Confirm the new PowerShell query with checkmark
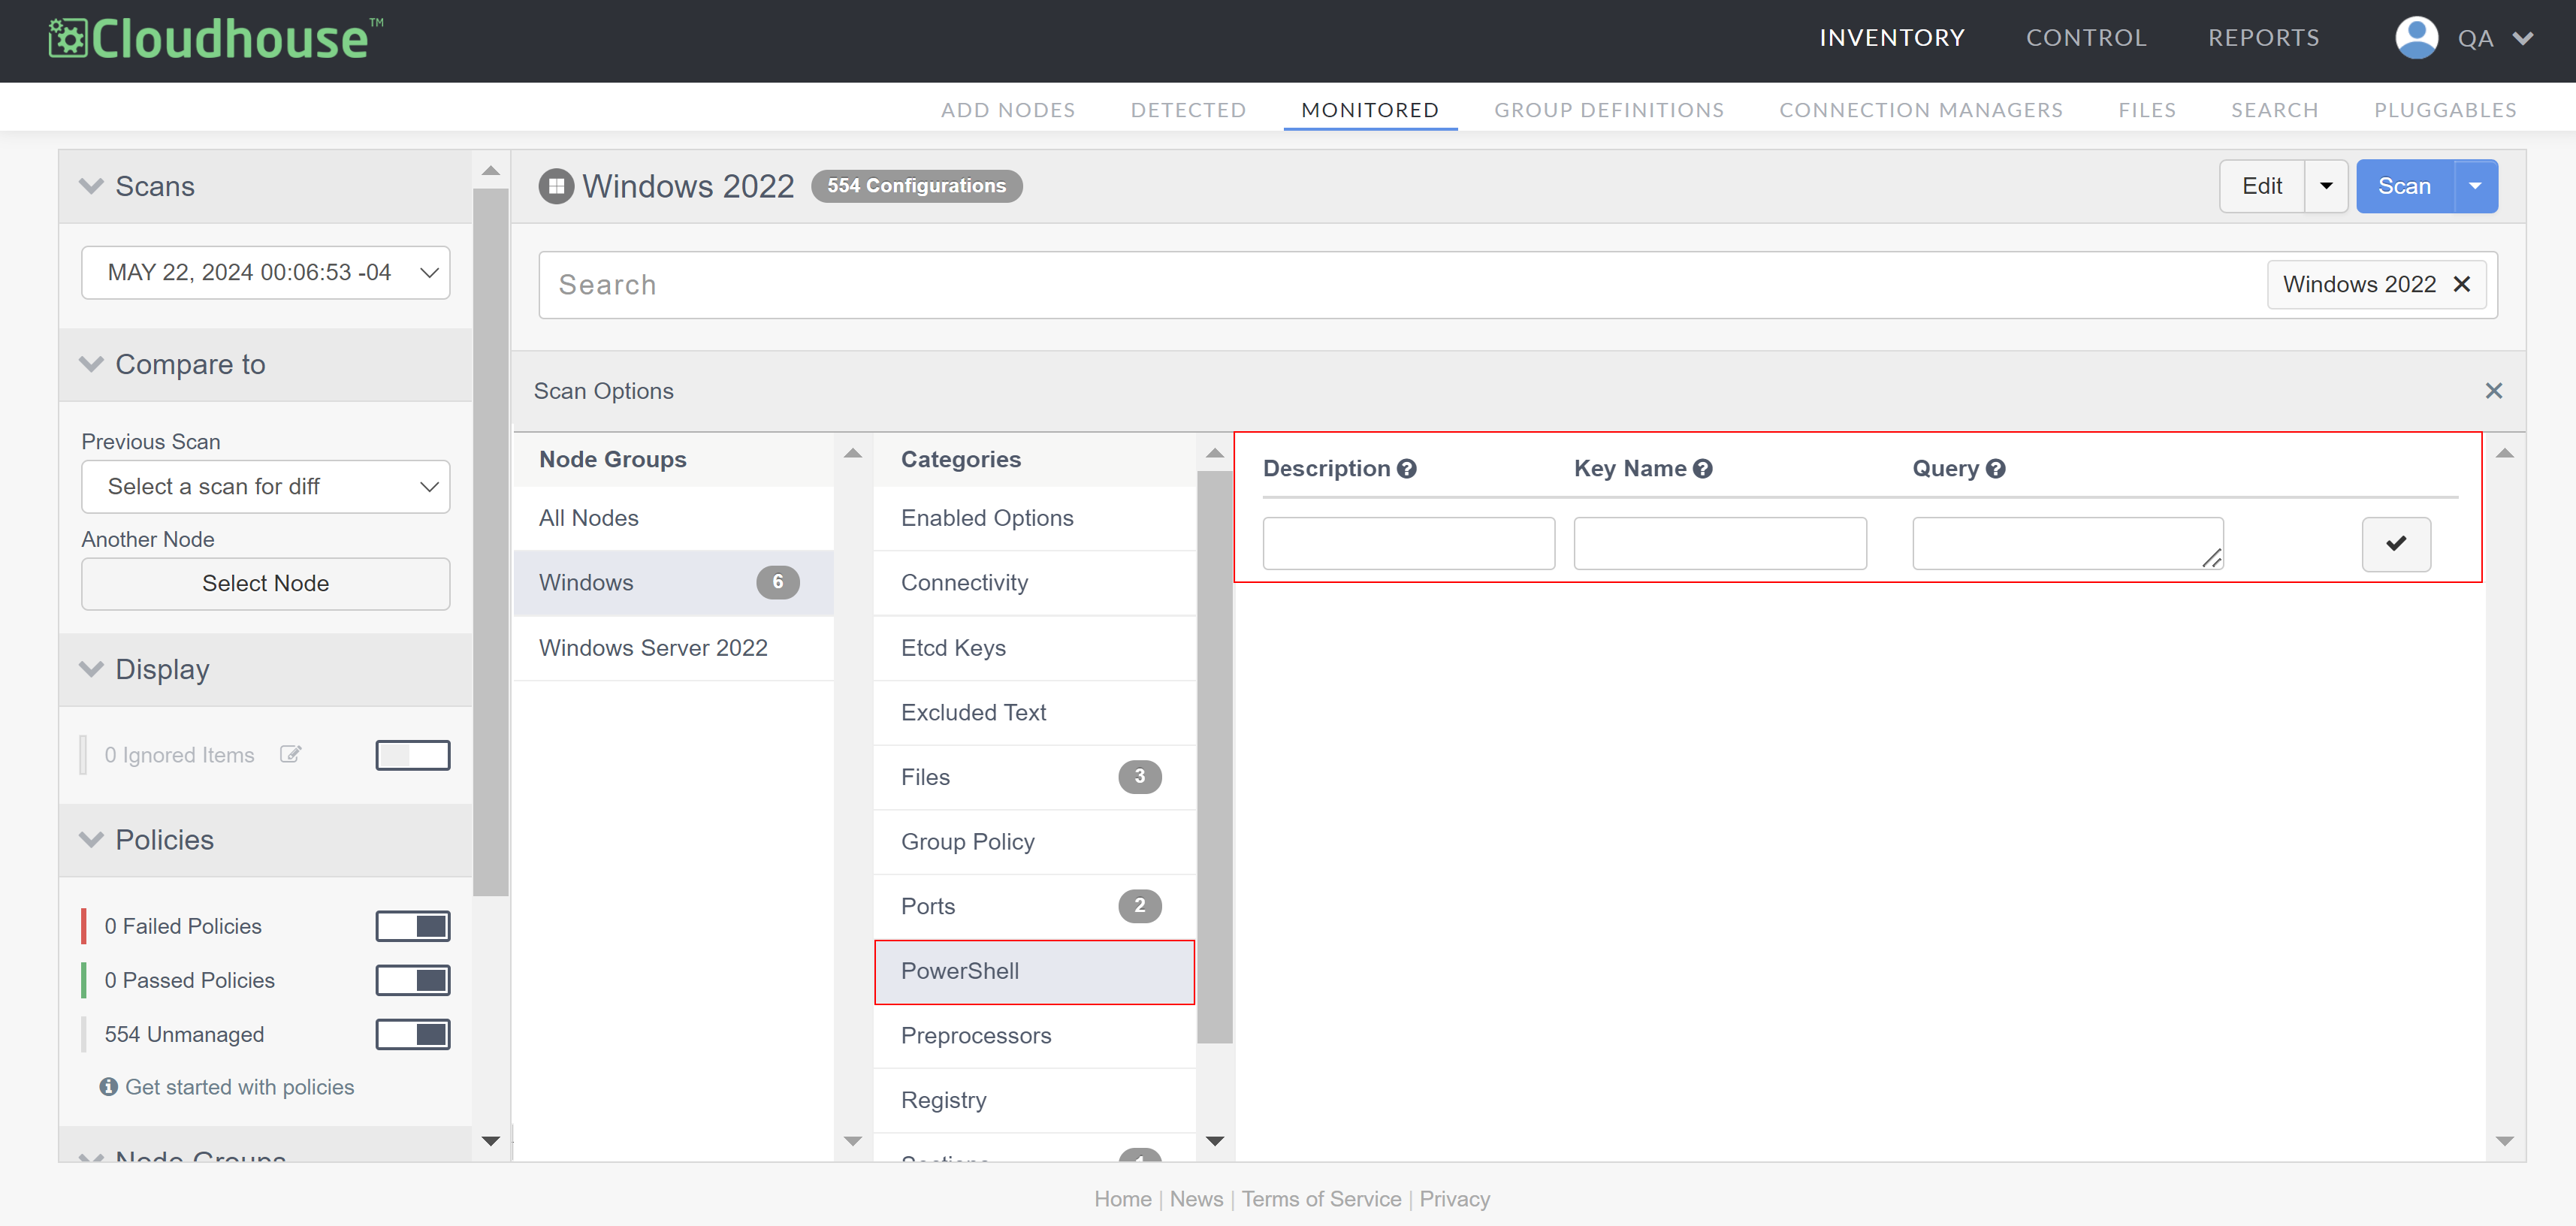Screen dimensions: 2576x1226 click(2396, 543)
